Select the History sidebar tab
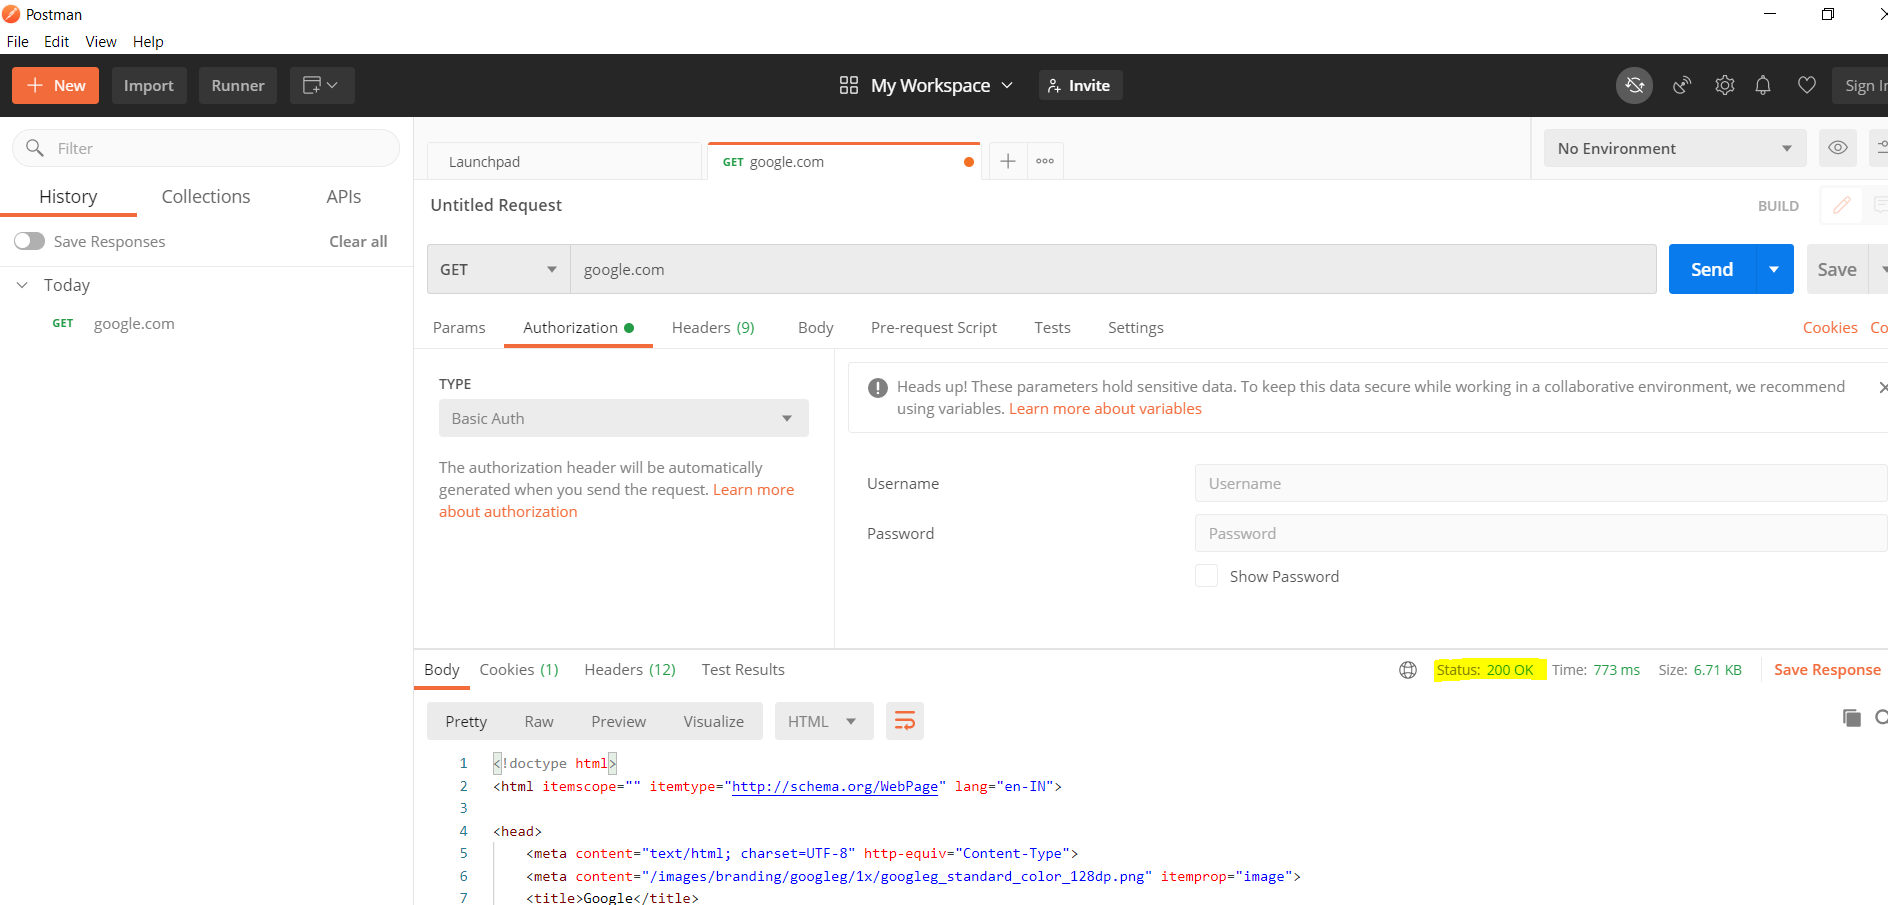 pos(68,197)
